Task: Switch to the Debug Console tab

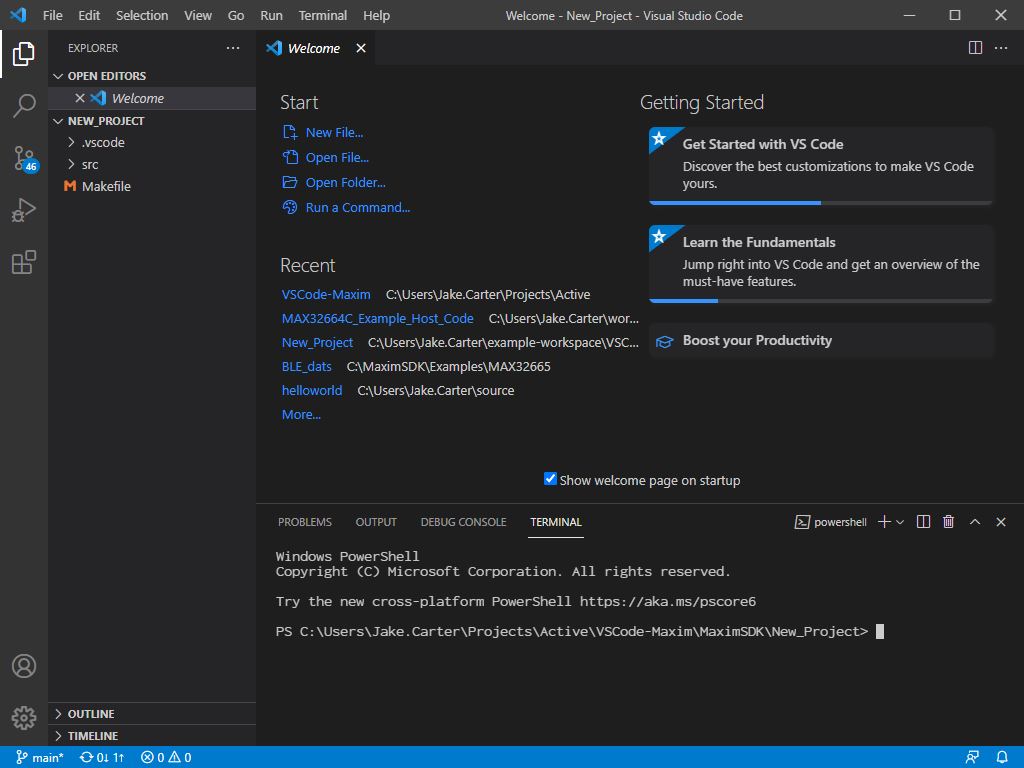Action: pyautogui.click(x=464, y=522)
